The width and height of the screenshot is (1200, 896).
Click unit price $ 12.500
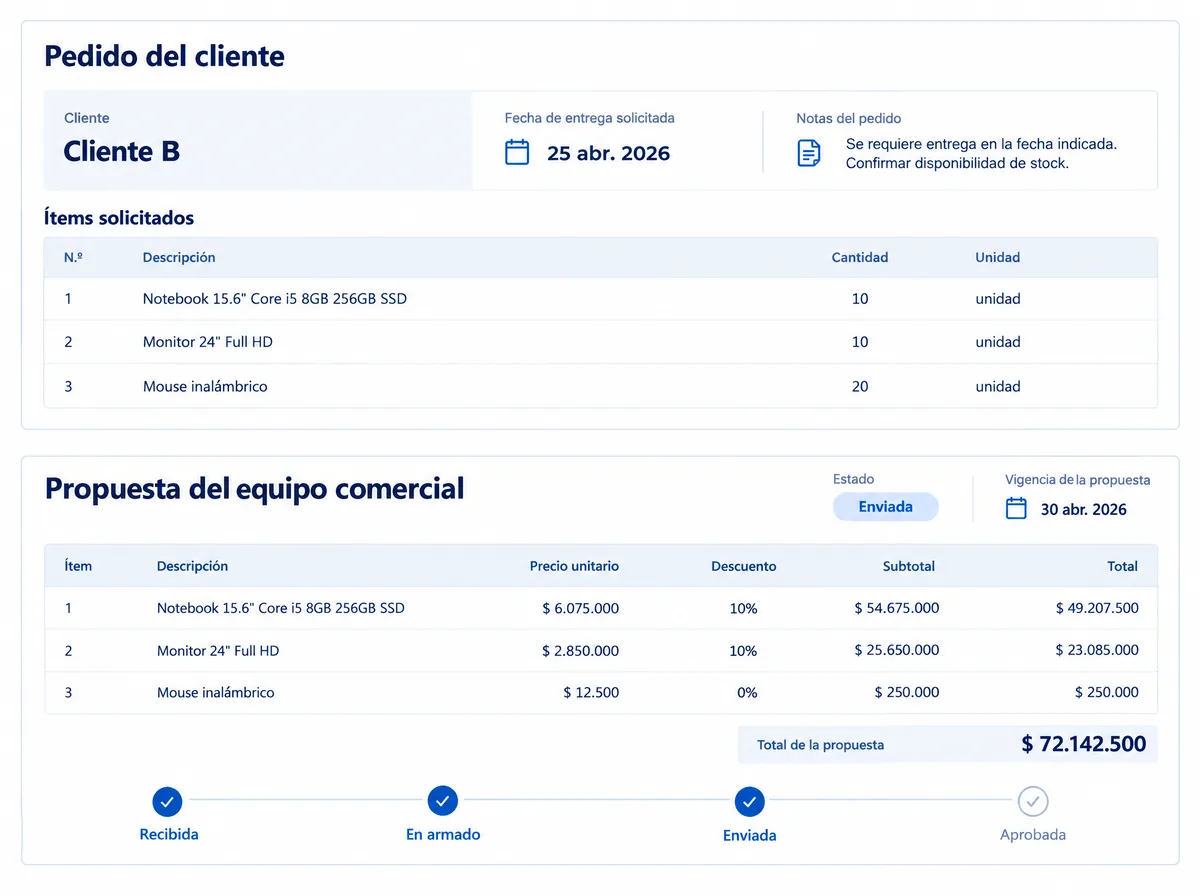pyautogui.click(x=591, y=692)
